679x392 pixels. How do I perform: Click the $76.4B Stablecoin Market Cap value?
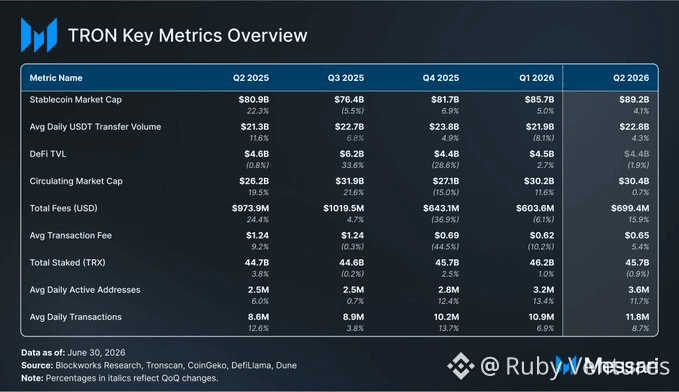(349, 100)
